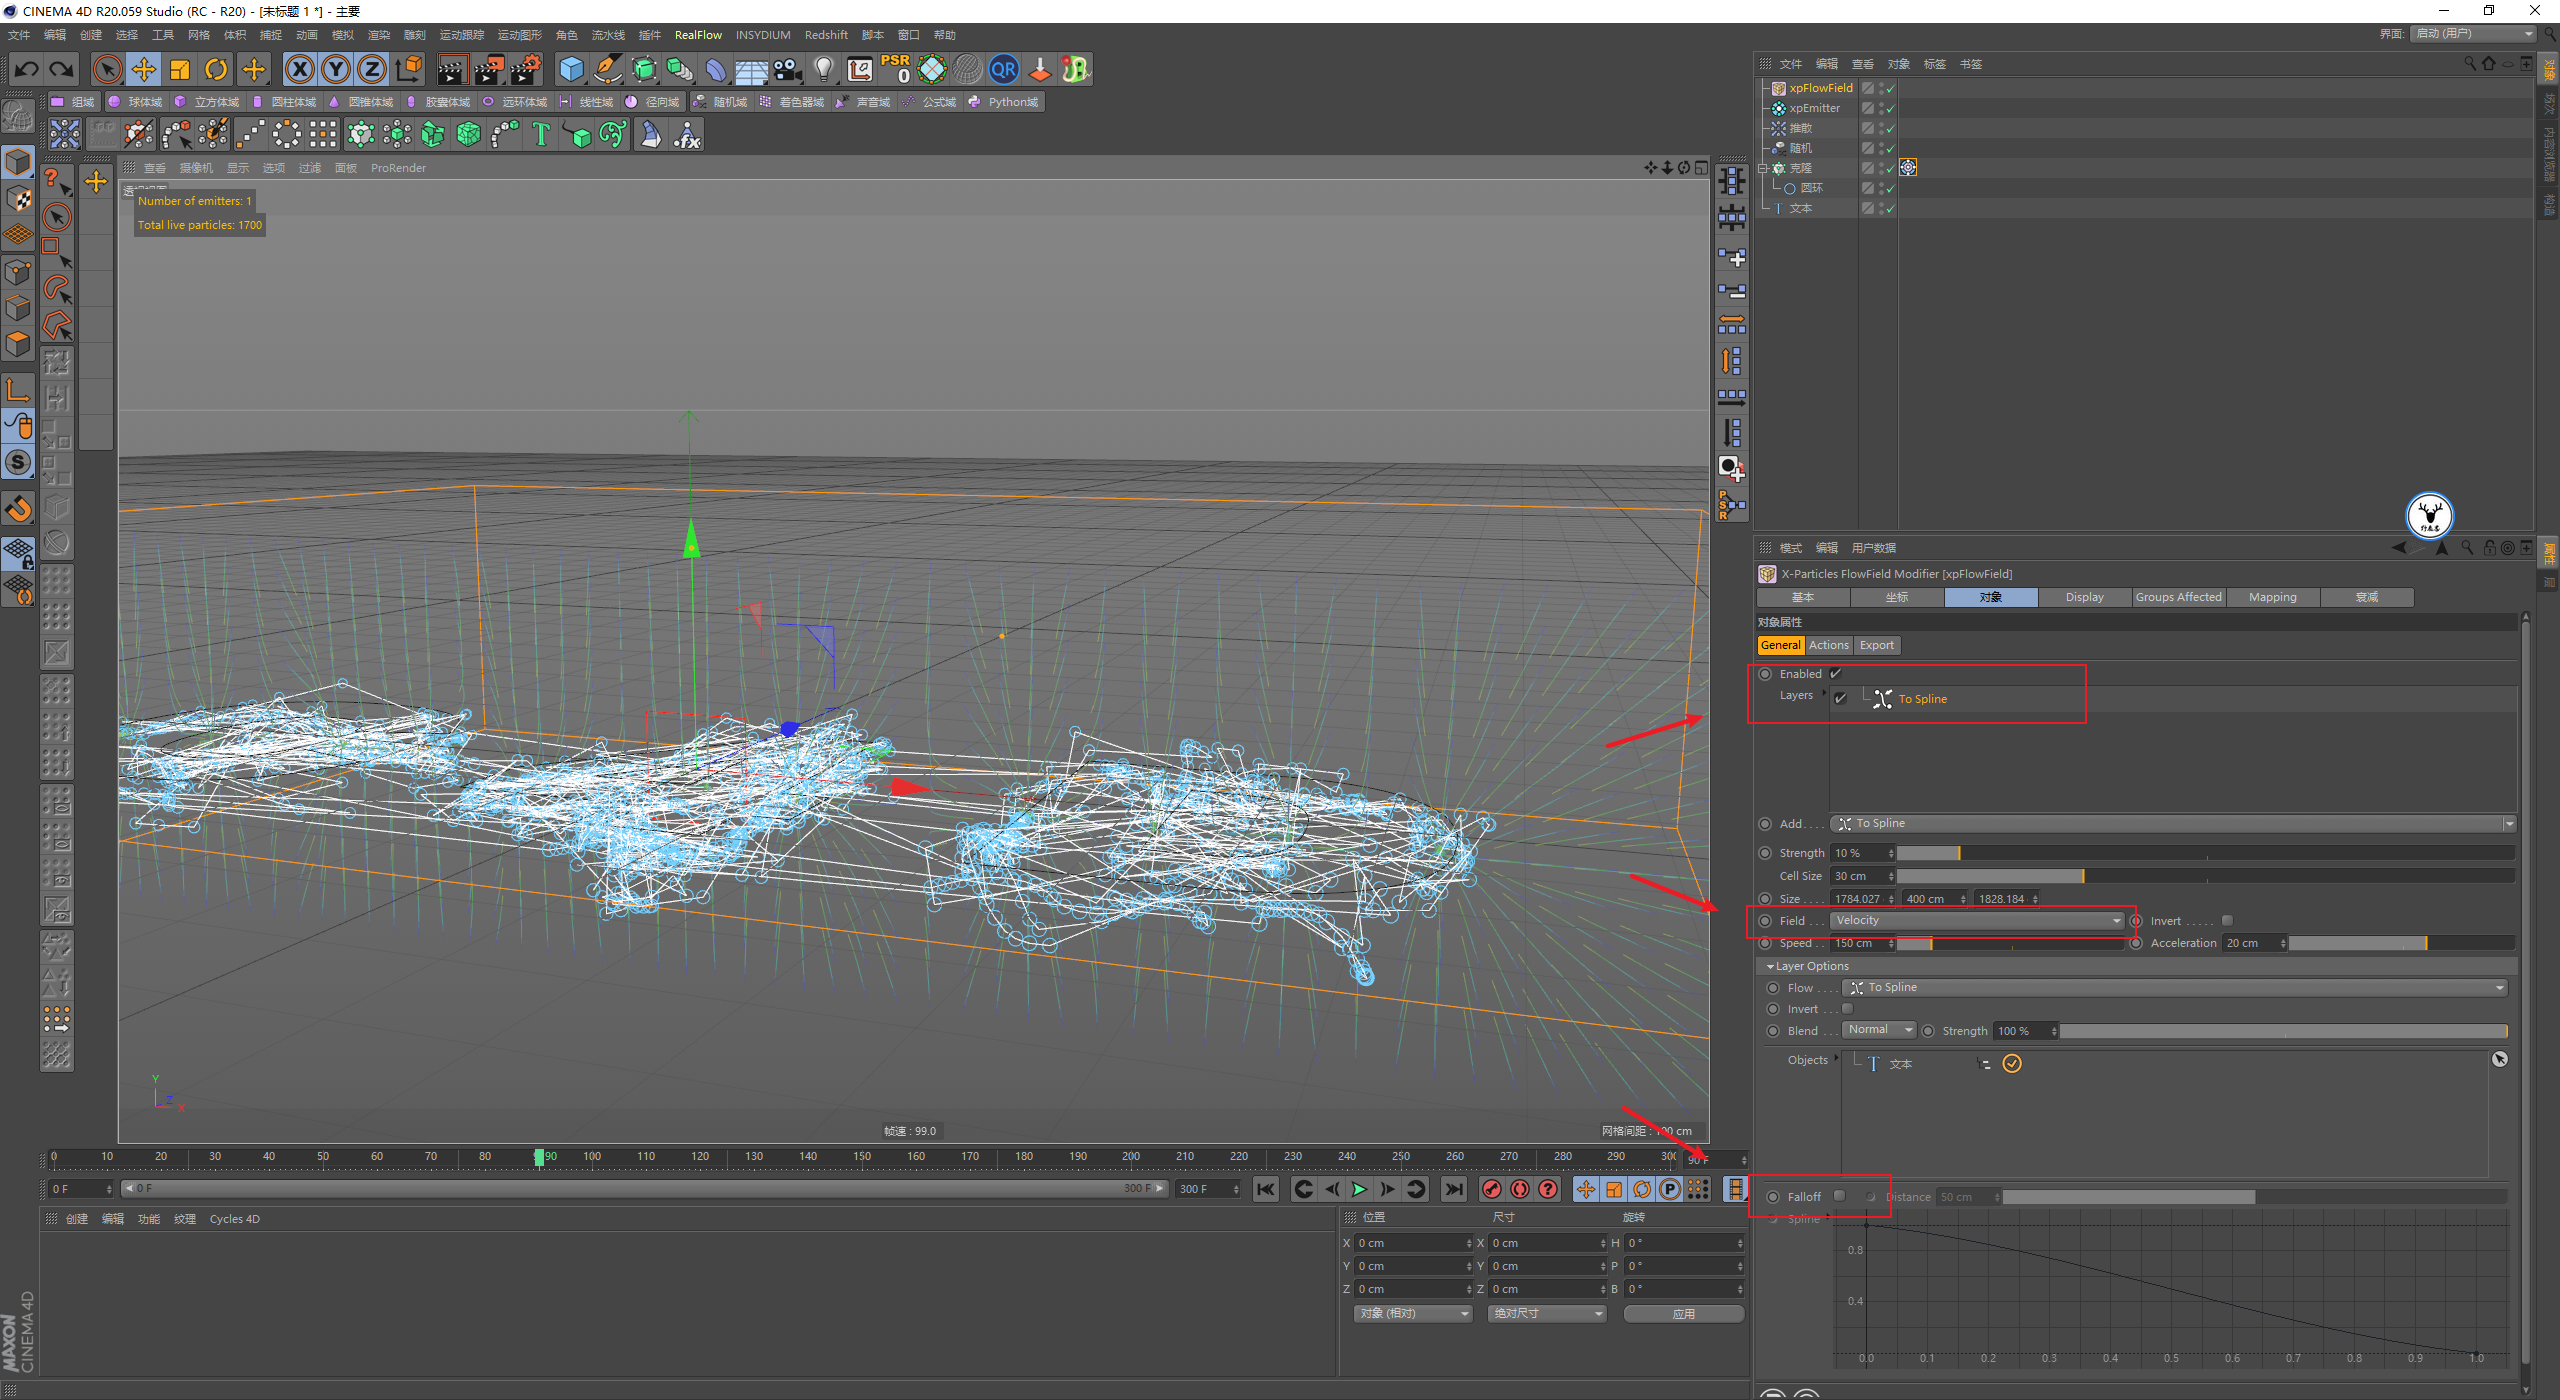
Task: Click the General tab in properties
Action: point(1783,643)
